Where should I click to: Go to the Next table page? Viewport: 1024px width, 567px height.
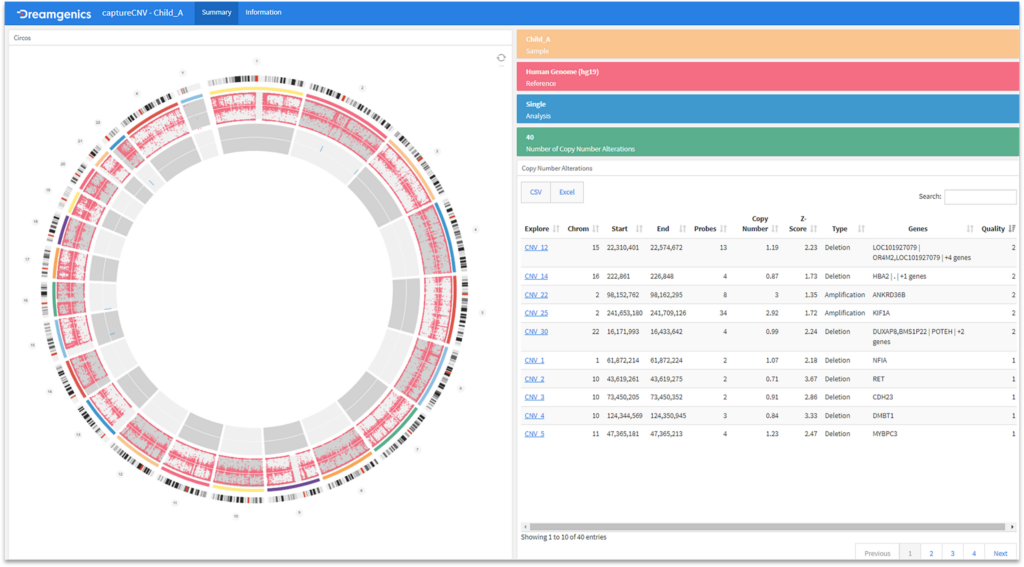[1000, 553]
